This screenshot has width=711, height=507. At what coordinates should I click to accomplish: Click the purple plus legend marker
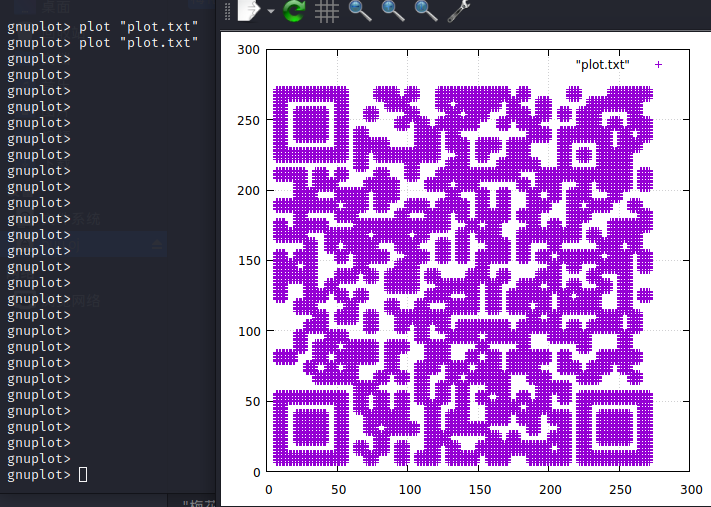click(x=658, y=64)
